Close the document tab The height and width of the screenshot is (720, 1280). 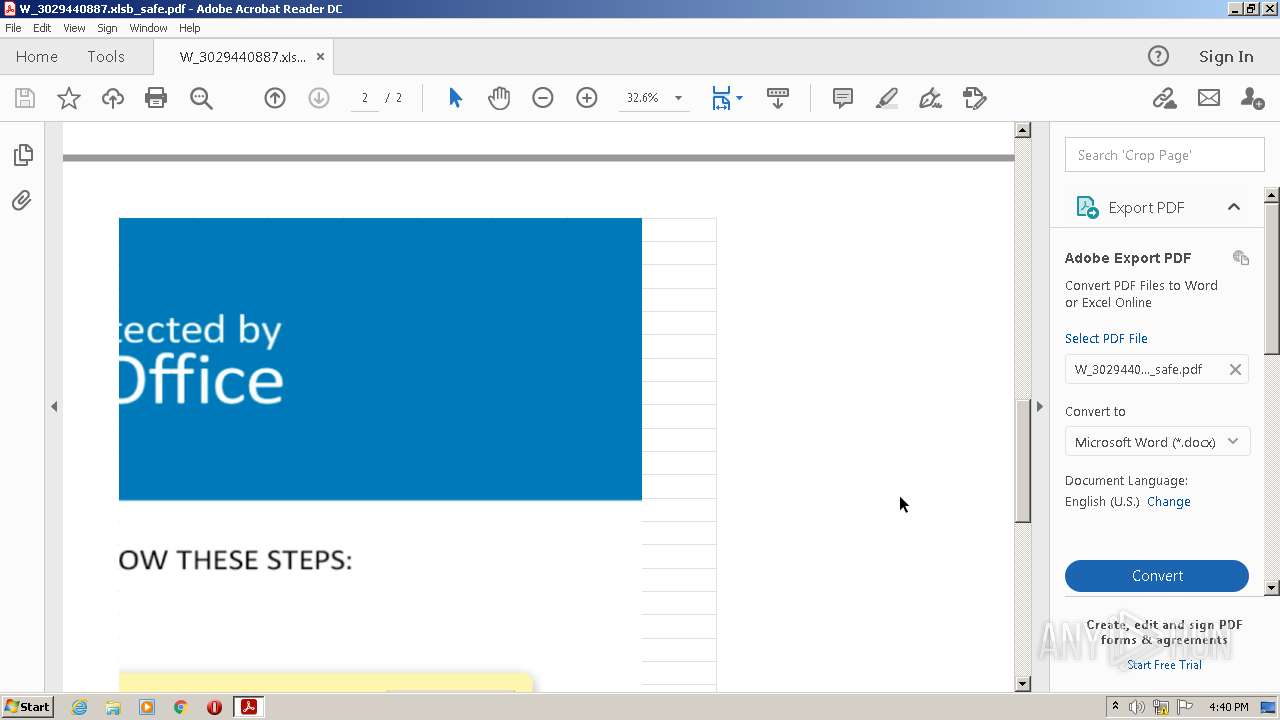point(320,57)
